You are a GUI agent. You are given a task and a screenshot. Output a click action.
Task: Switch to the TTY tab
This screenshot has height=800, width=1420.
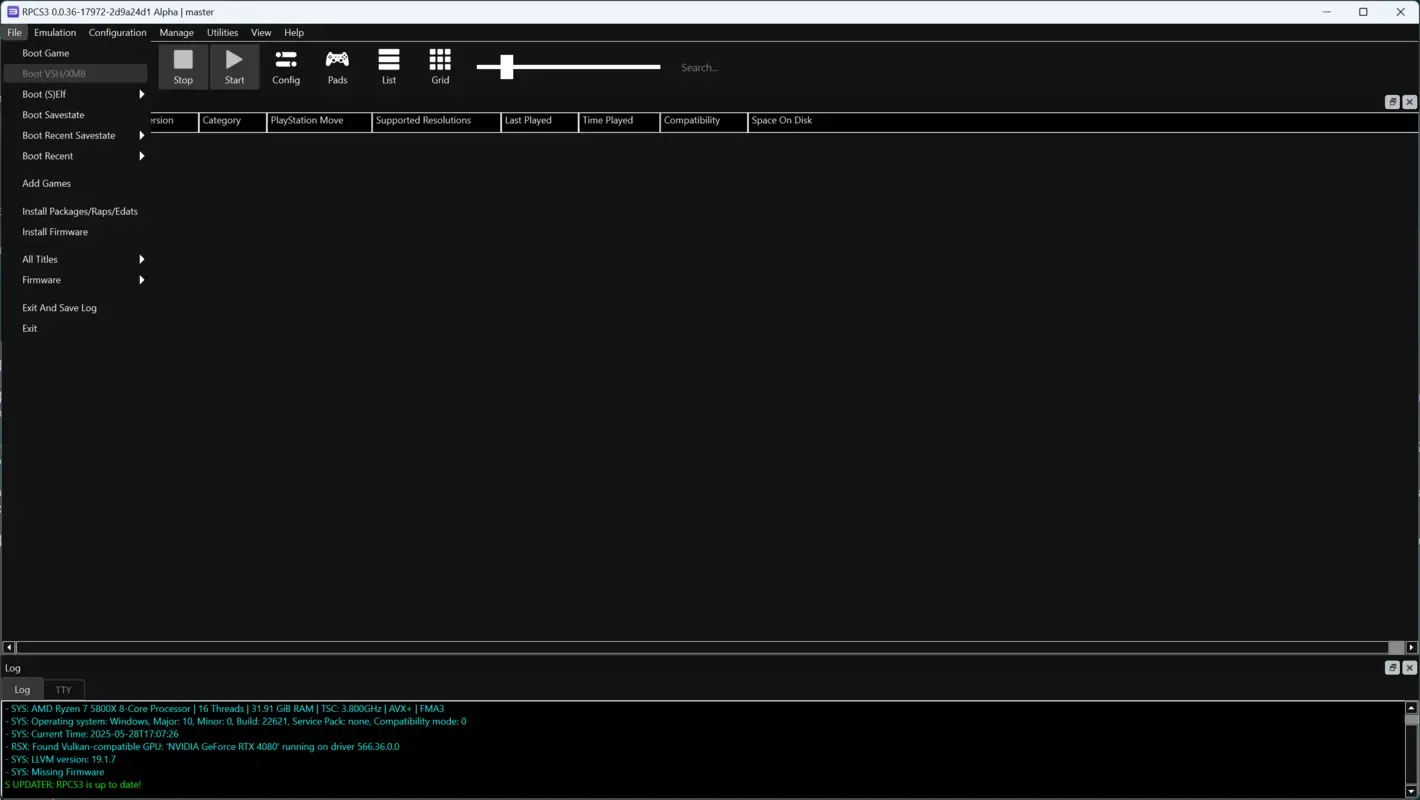click(x=63, y=689)
